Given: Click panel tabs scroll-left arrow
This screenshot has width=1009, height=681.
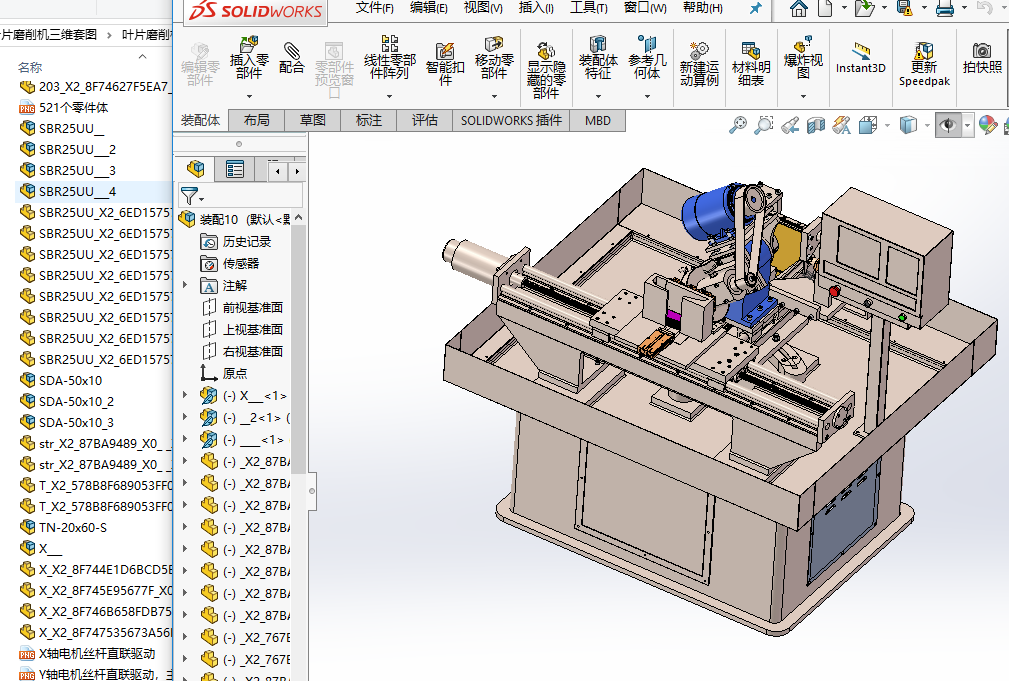Looking at the screenshot, I should (x=277, y=171).
